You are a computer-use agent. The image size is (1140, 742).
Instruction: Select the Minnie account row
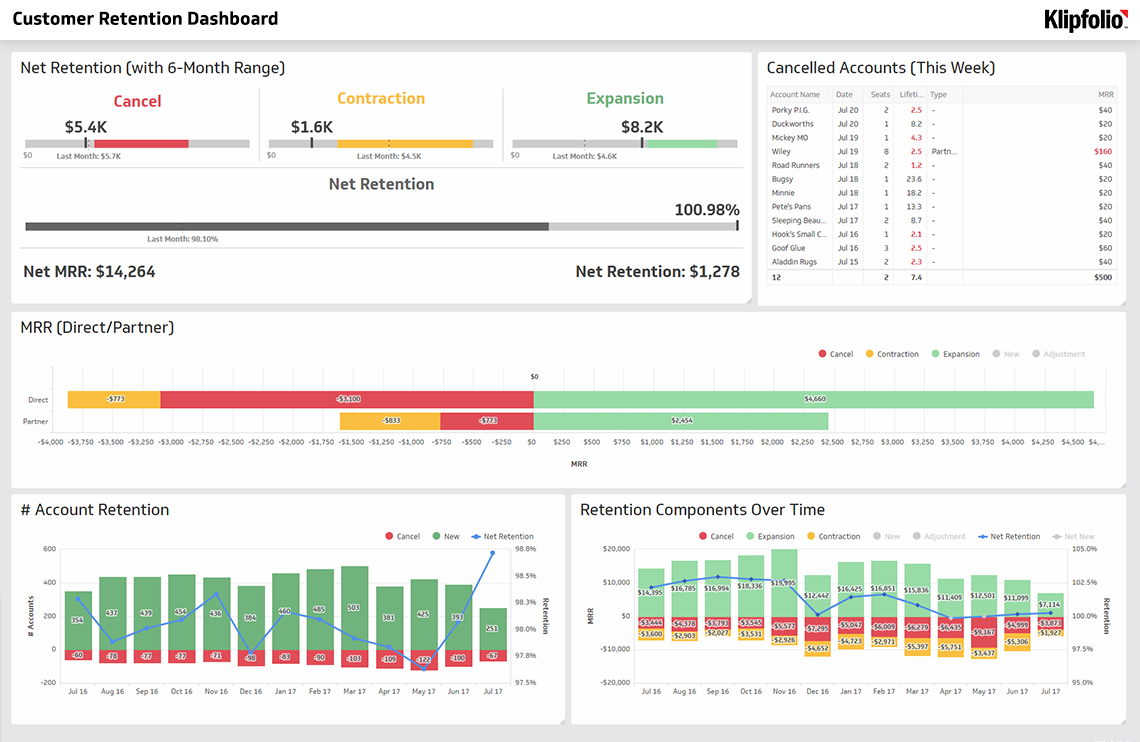coord(942,193)
